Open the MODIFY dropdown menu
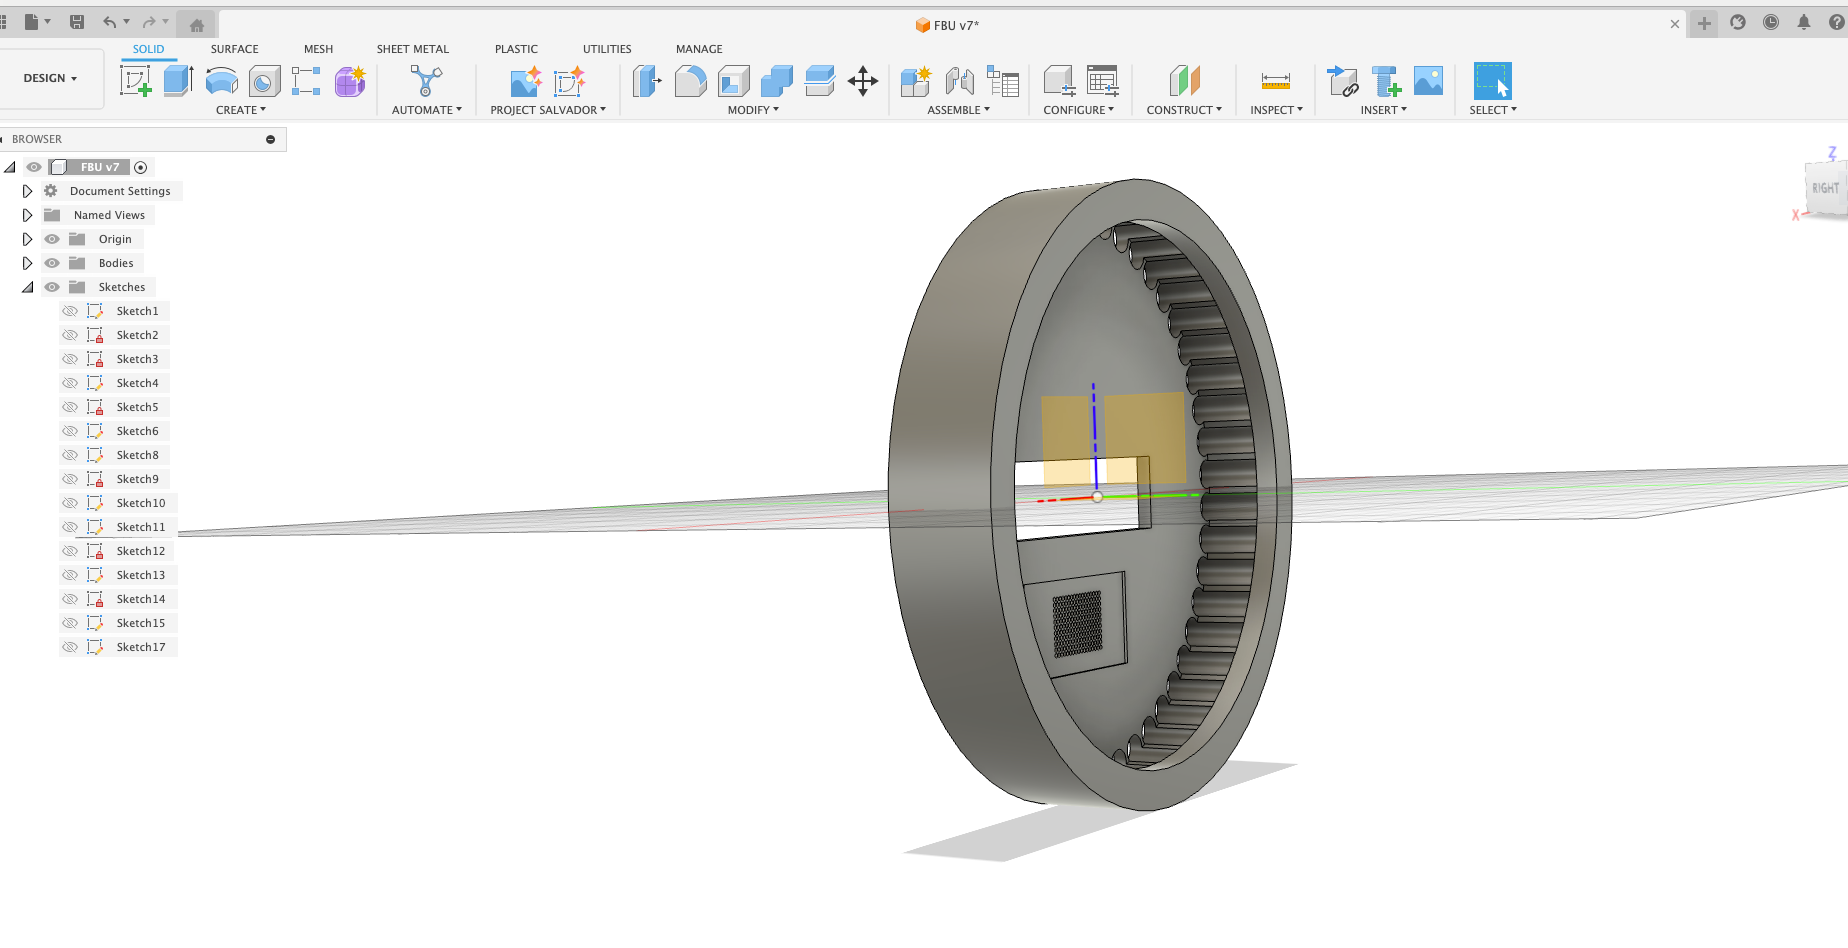 [x=753, y=110]
